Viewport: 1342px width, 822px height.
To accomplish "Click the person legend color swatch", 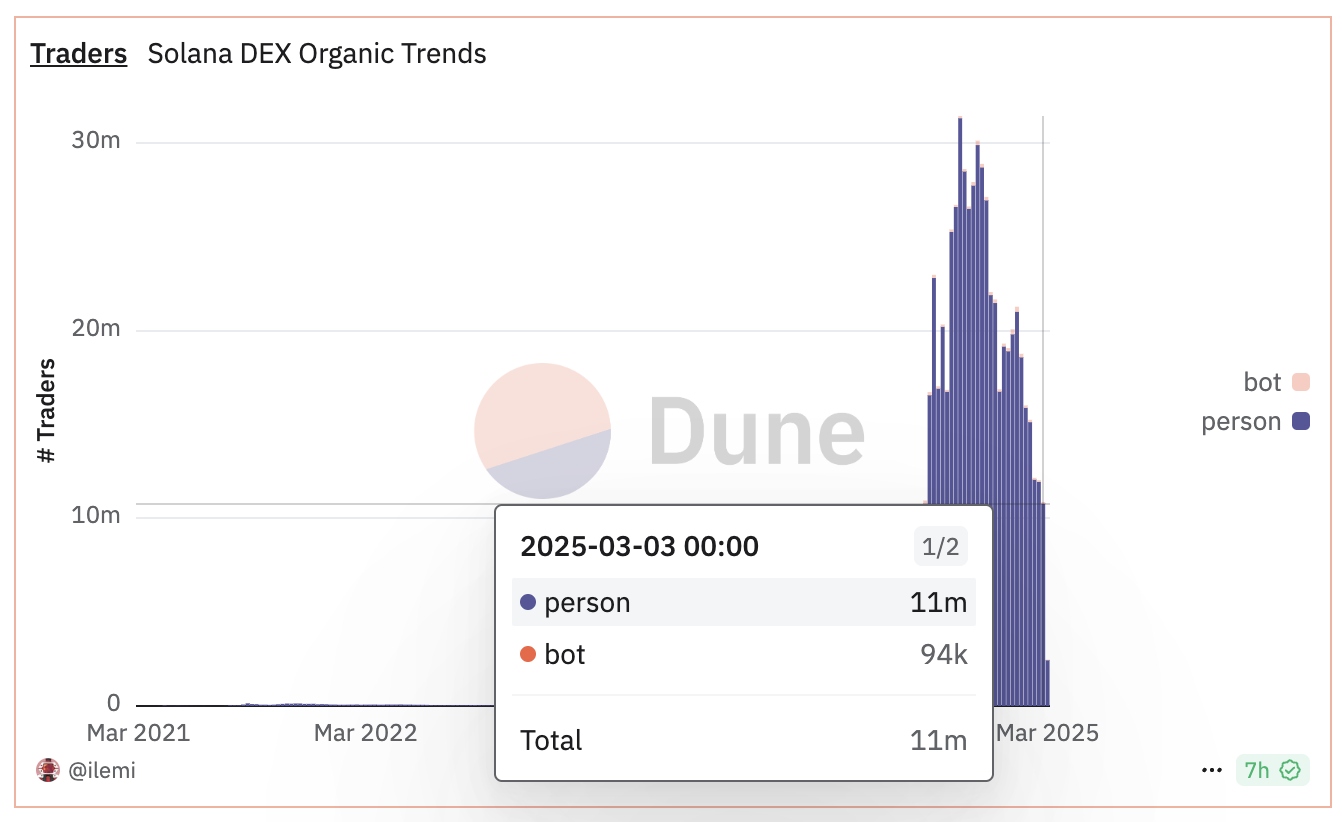I will point(1300,421).
